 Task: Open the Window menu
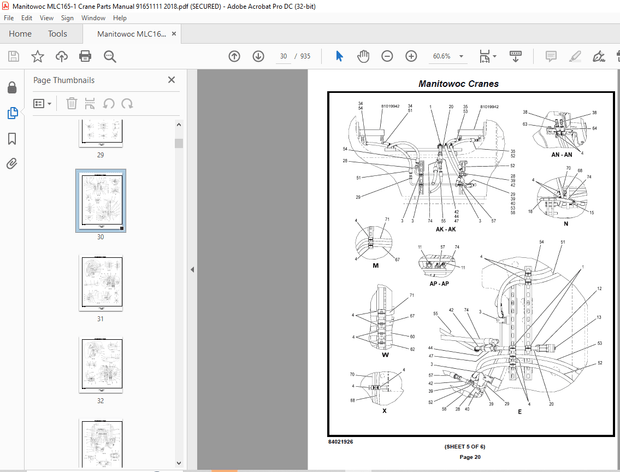pos(93,18)
